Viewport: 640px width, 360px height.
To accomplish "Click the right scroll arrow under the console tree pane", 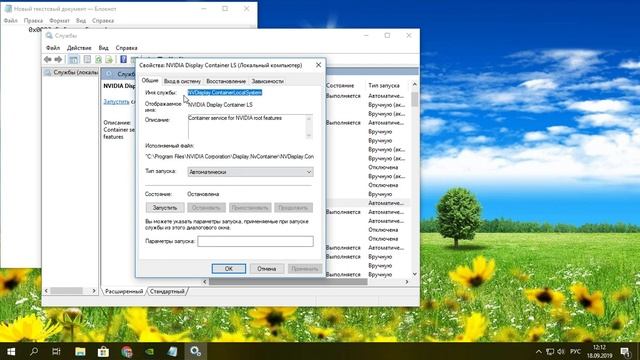I will (94, 291).
